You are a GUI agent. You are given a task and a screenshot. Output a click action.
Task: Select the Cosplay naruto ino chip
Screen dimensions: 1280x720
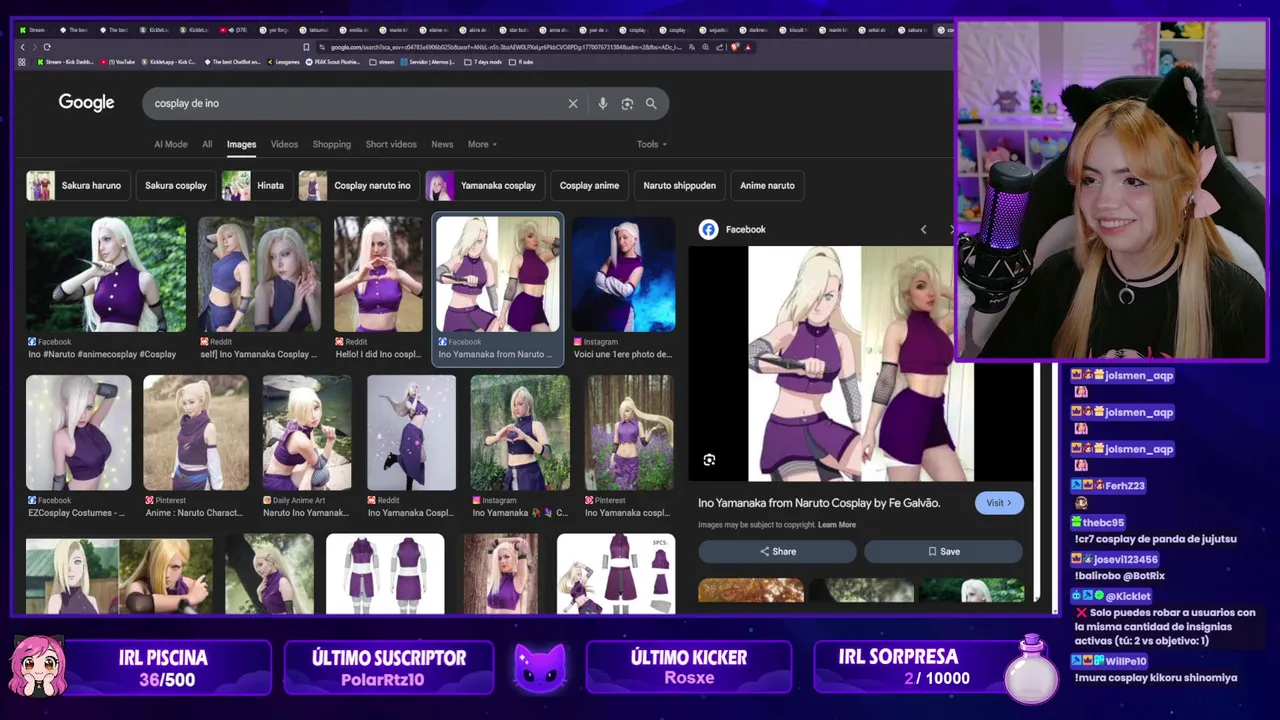359,185
